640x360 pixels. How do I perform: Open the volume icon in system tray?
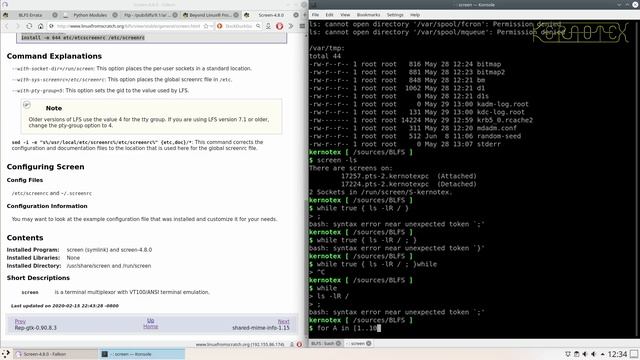tap(585, 354)
